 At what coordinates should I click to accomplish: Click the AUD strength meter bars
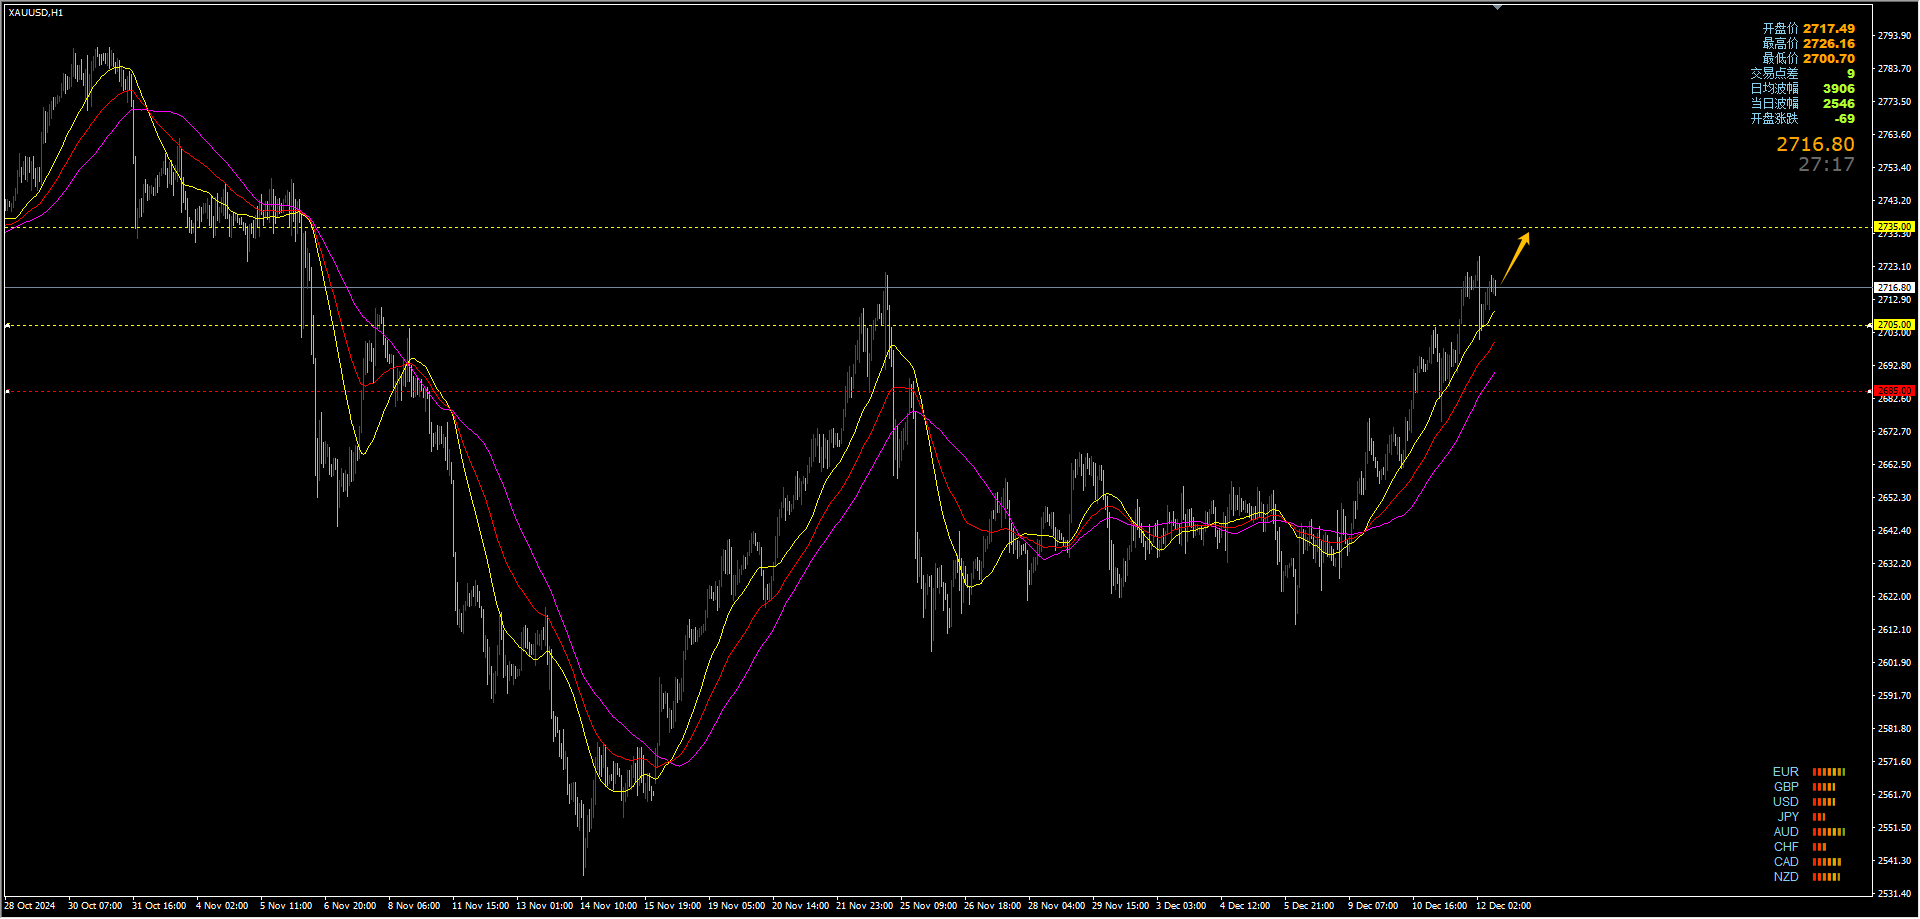[x=1829, y=832]
